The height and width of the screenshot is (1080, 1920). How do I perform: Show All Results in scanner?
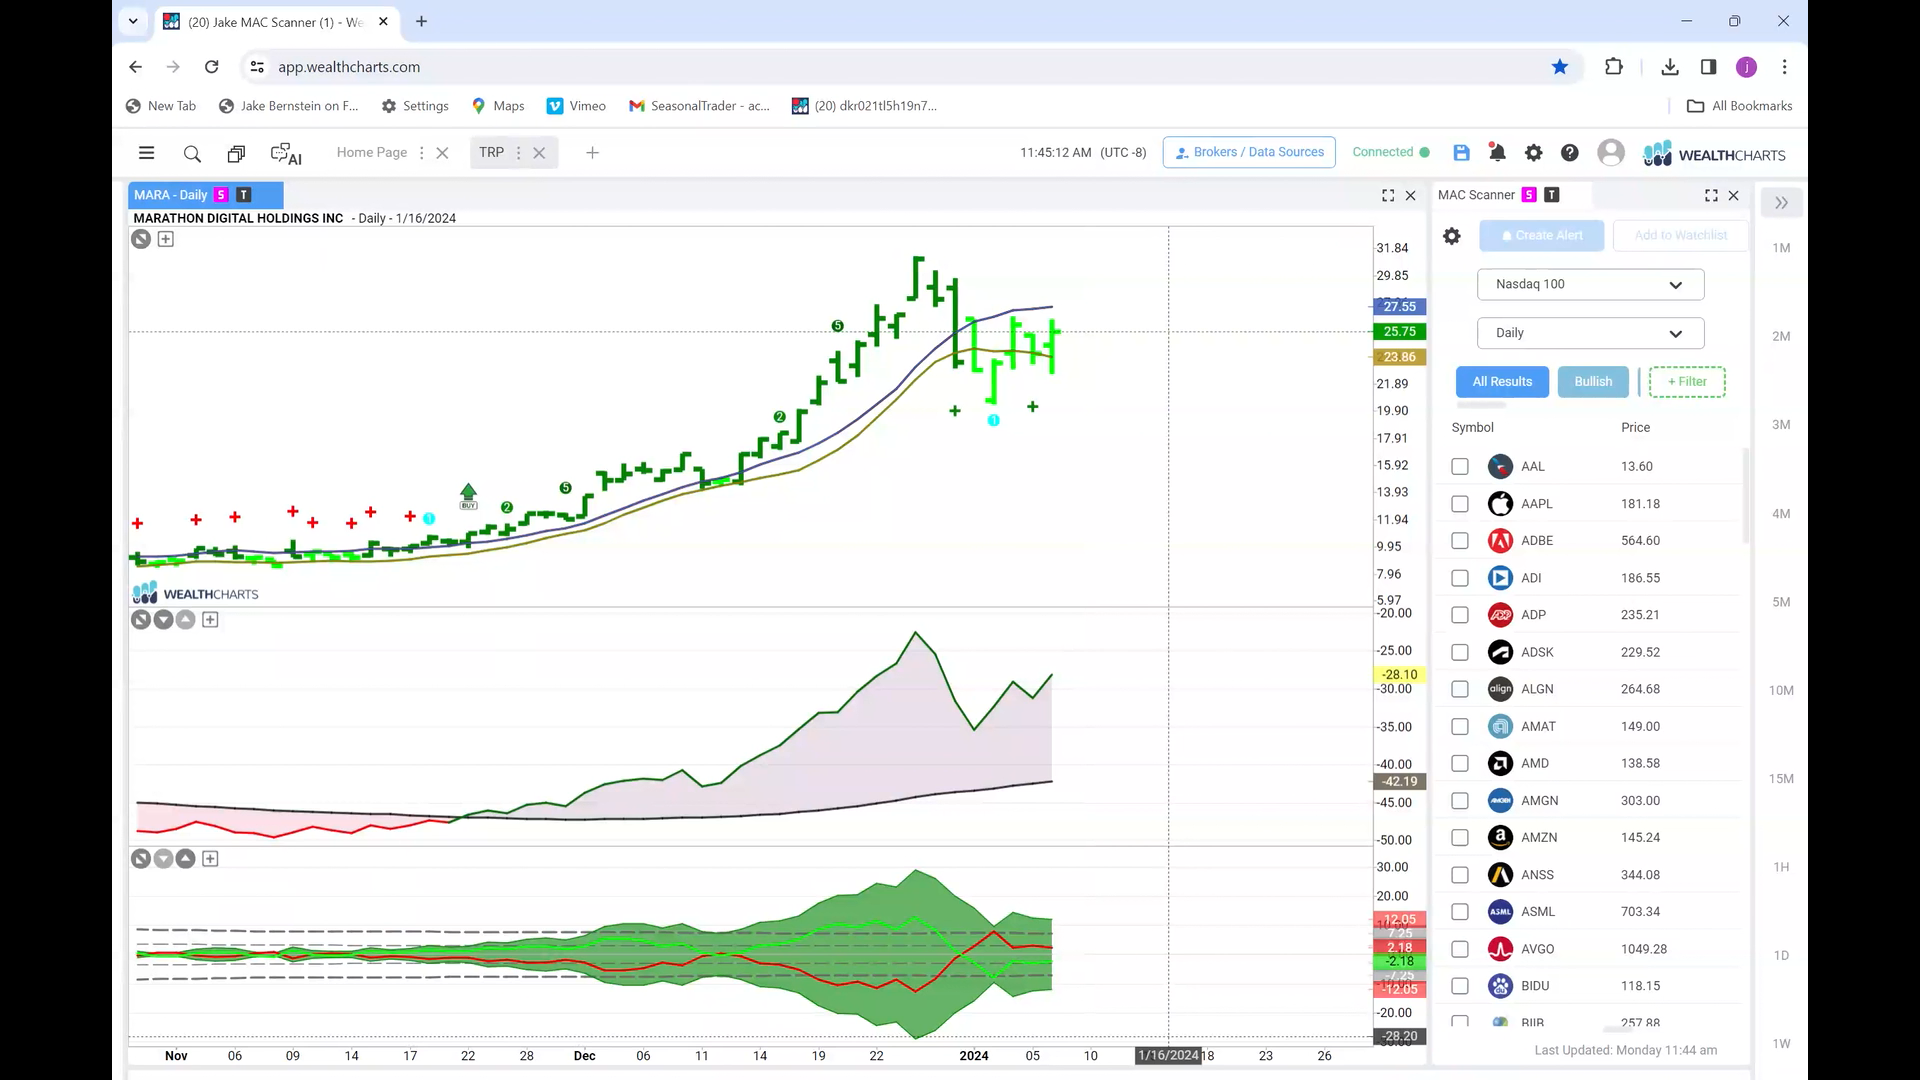(1502, 382)
